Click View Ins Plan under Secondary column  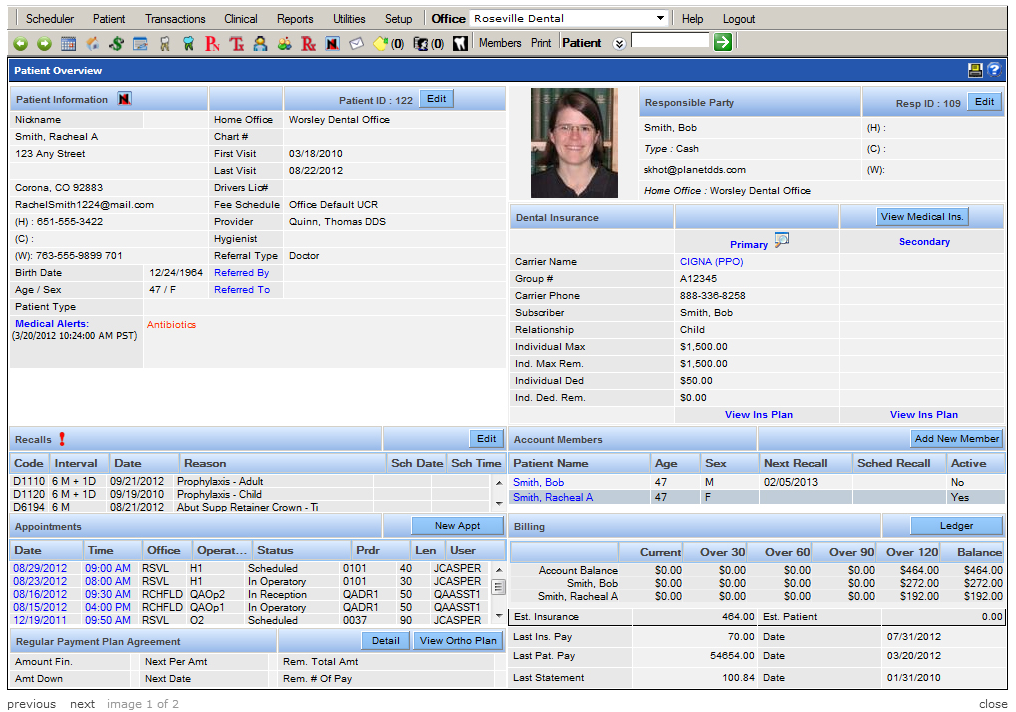(x=924, y=415)
